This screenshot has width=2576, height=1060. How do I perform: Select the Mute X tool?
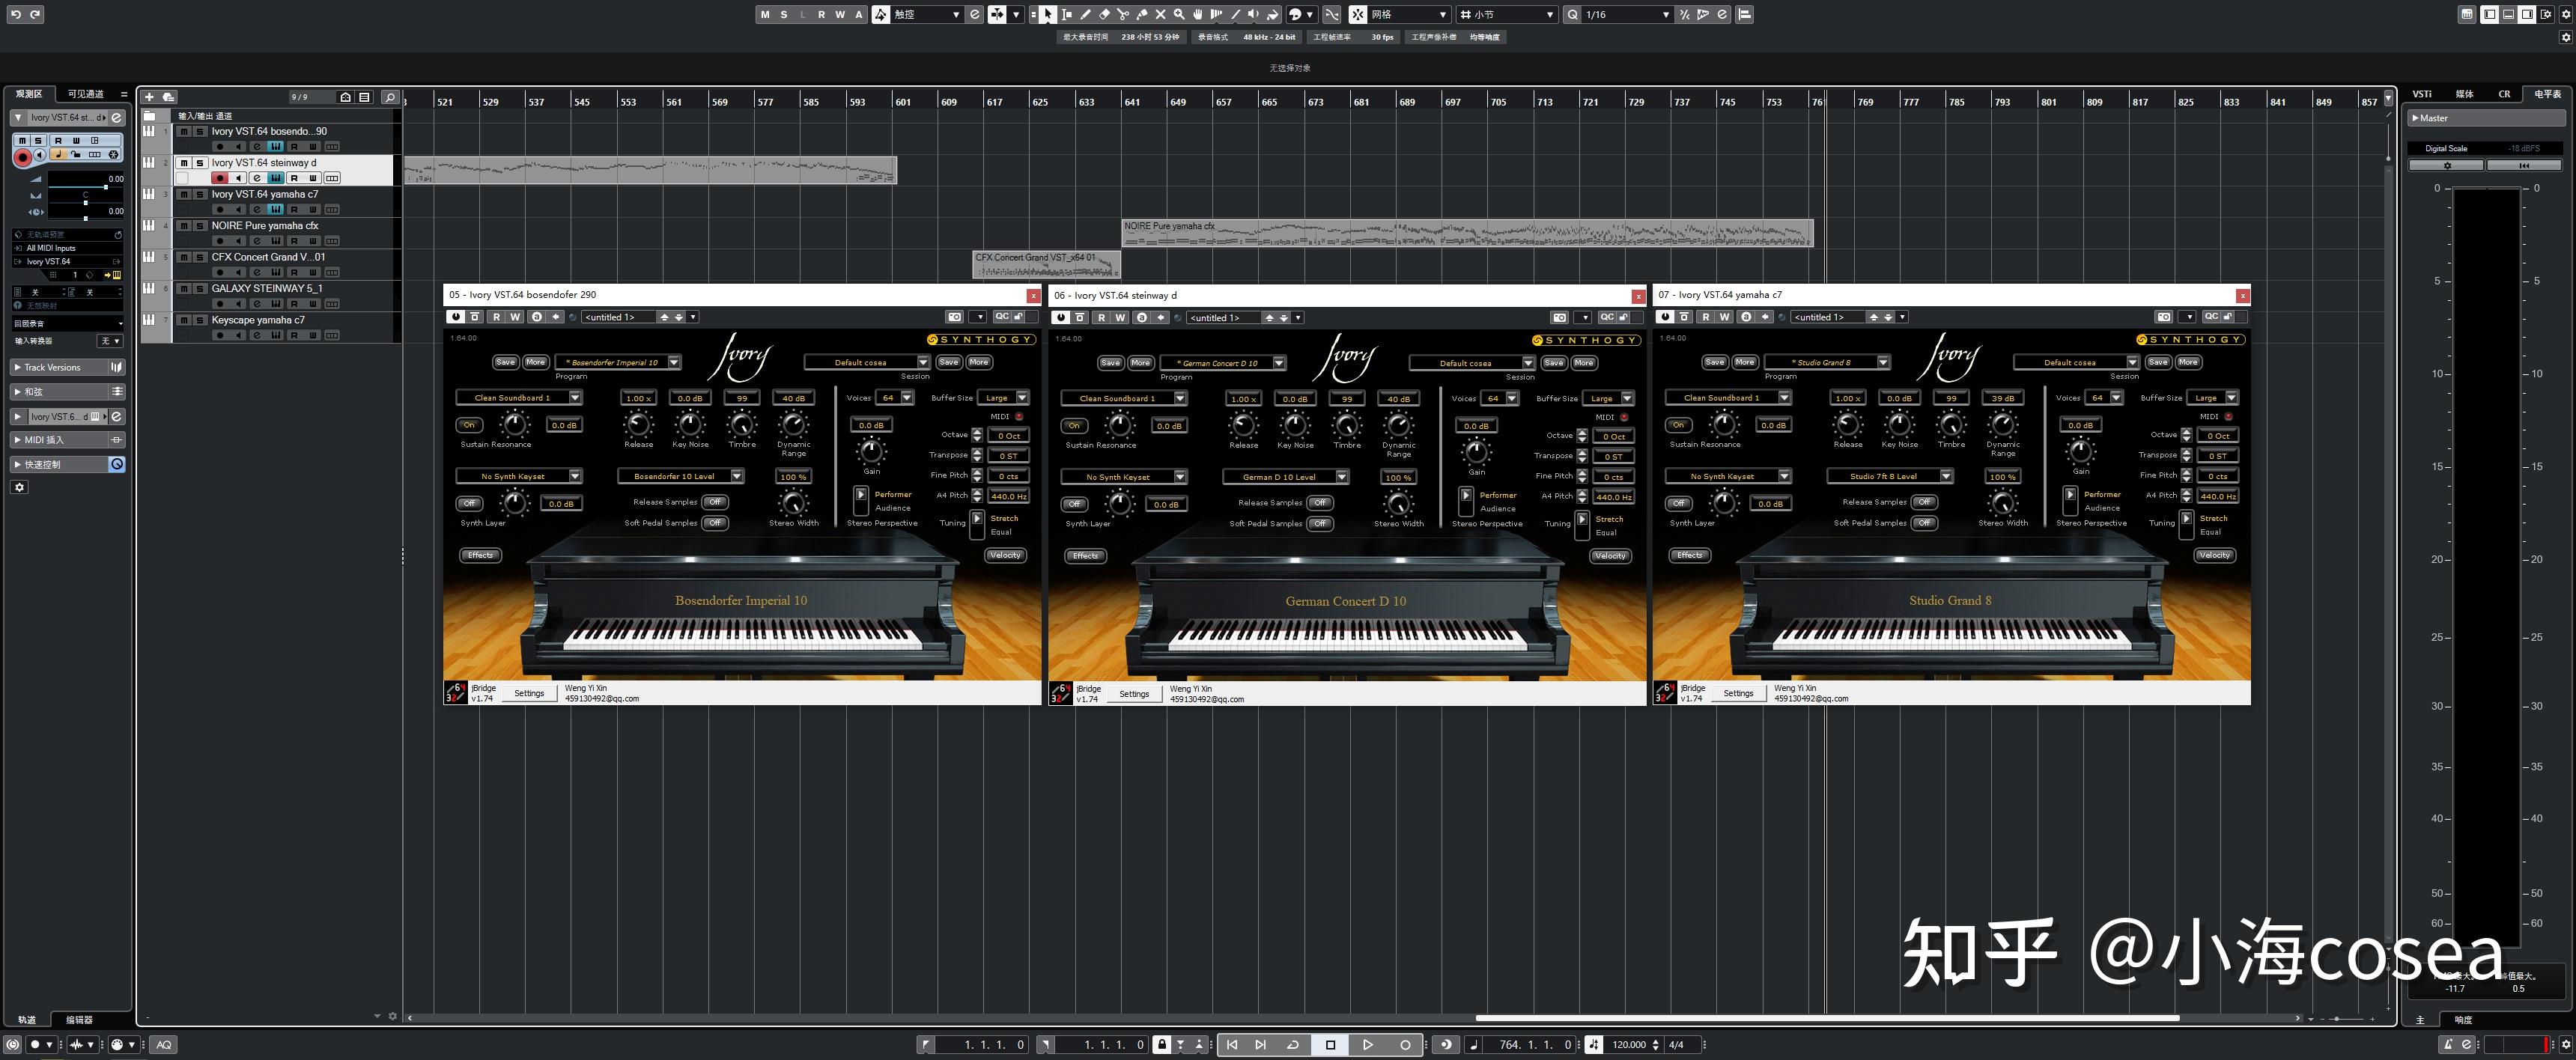[x=1160, y=14]
